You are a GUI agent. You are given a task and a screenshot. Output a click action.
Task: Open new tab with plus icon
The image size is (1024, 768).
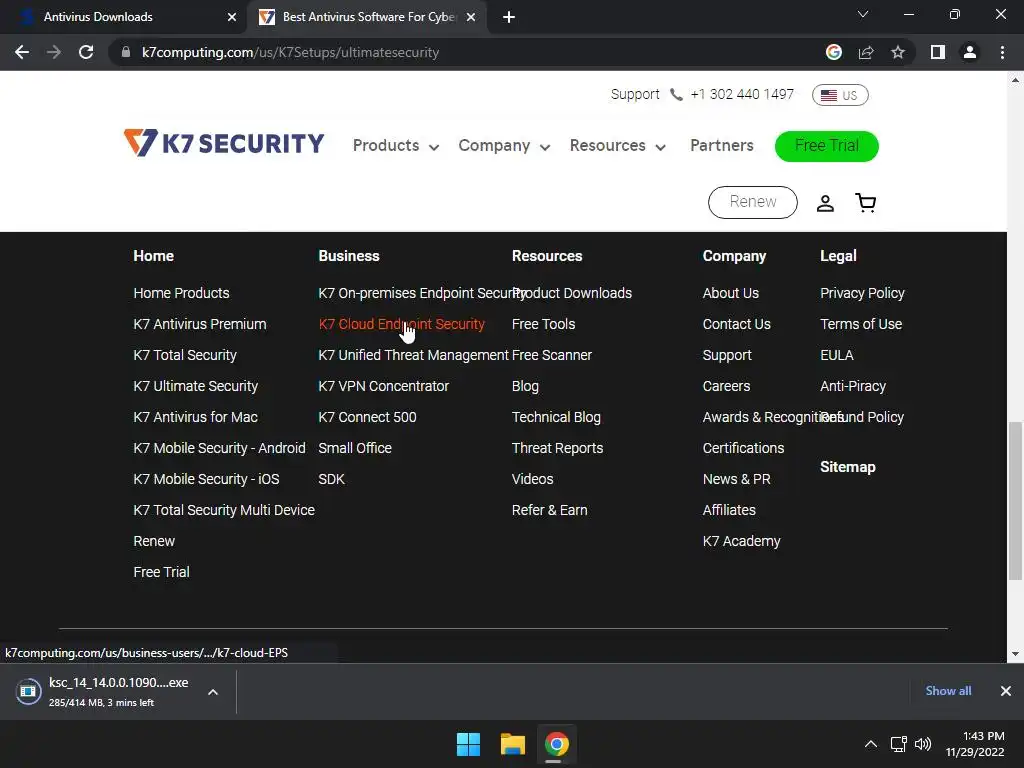pos(509,17)
